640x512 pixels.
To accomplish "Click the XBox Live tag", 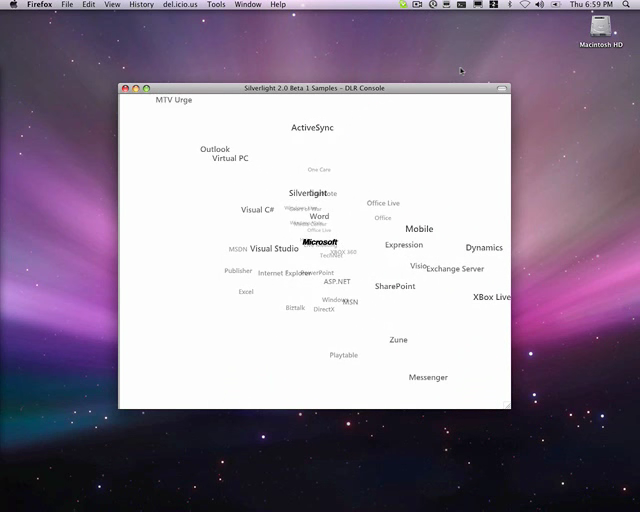I will pos(492,297).
